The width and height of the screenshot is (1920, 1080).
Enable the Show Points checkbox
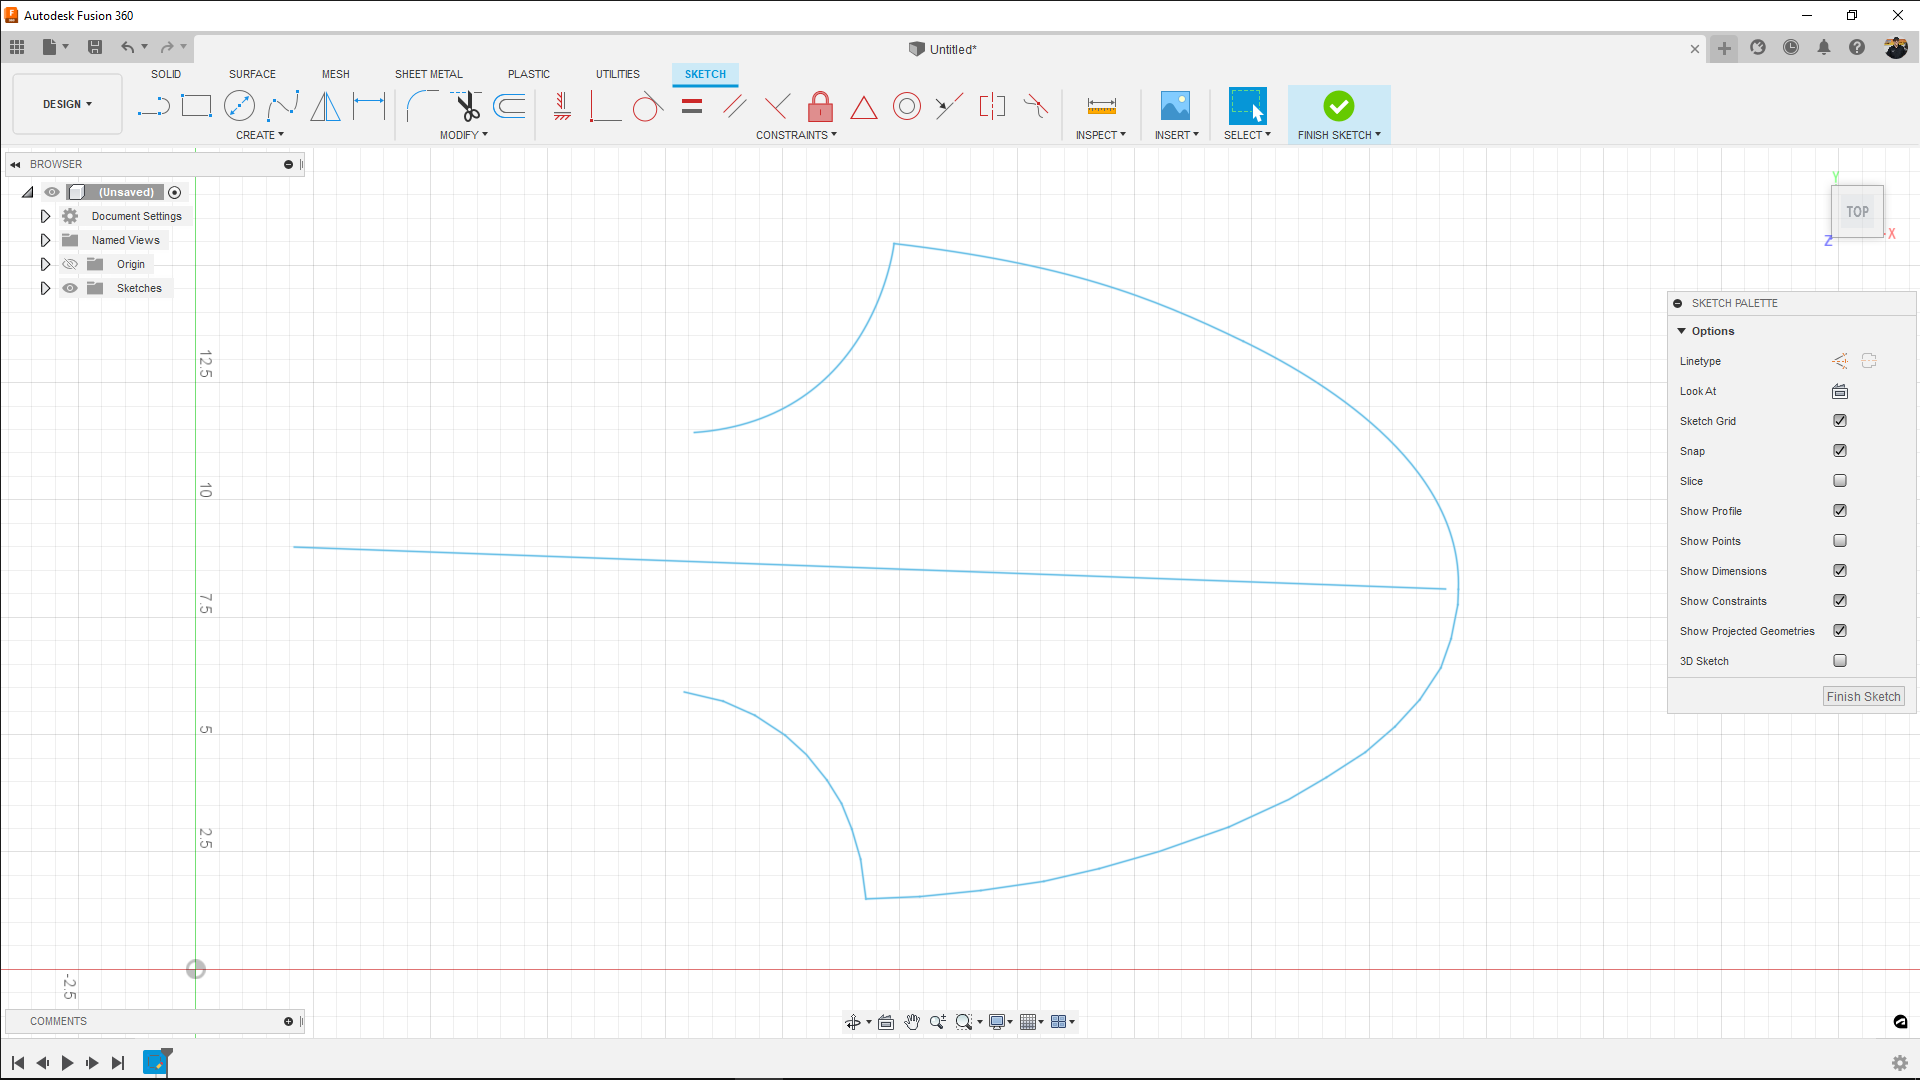1840,541
